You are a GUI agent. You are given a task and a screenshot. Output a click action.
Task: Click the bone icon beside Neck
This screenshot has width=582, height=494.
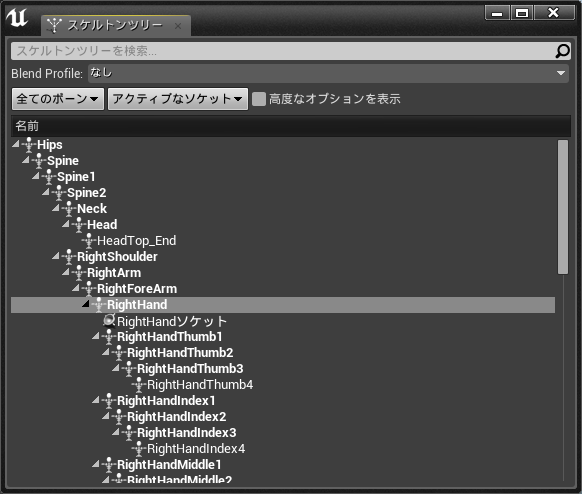tap(69, 209)
